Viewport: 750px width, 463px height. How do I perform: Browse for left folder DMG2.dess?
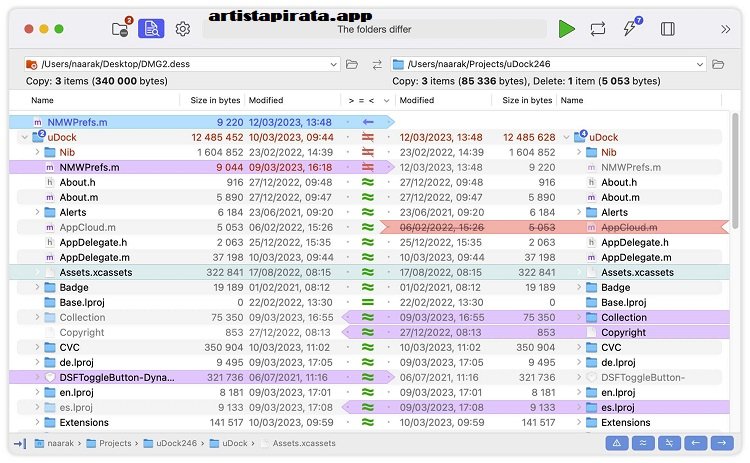352,64
